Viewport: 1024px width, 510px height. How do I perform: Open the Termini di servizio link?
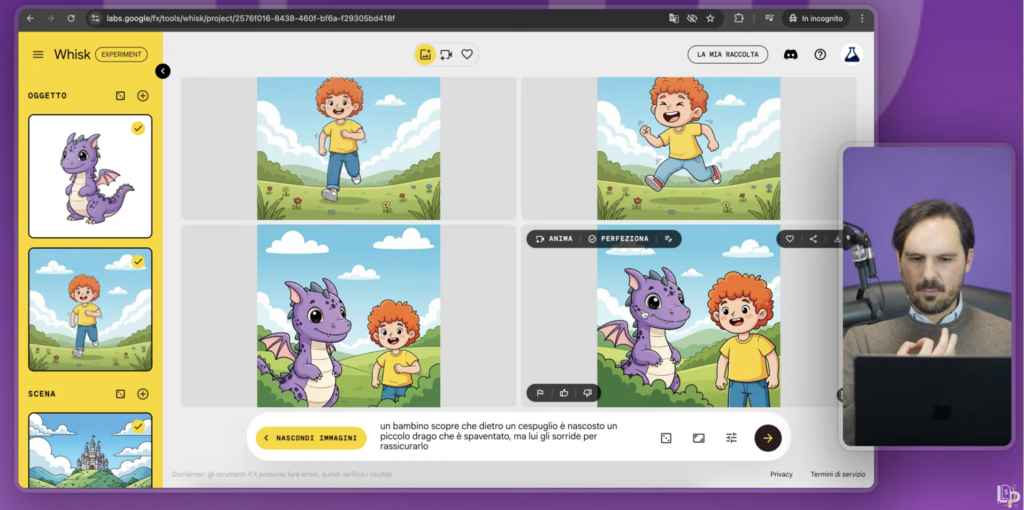coord(838,475)
